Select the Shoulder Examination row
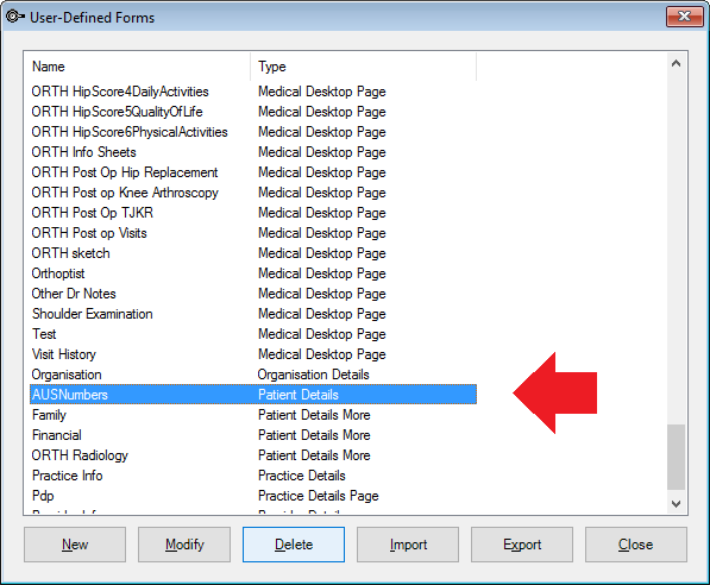The image size is (710, 585). [254, 314]
